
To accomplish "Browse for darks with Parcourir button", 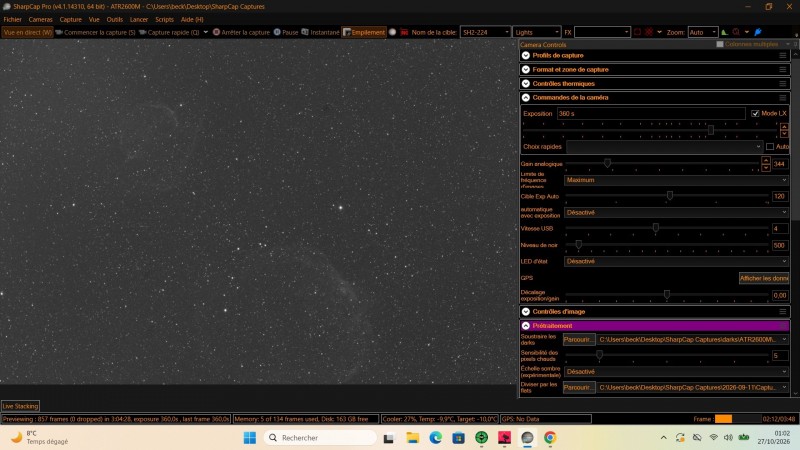I will click(579, 339).
